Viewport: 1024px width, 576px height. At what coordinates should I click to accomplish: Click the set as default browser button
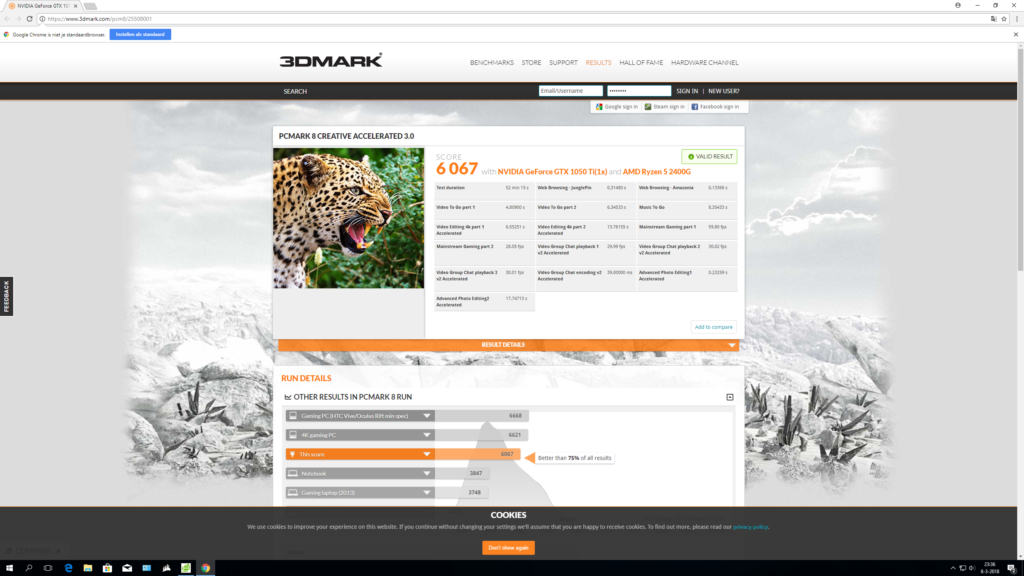[x=140, y=35]
